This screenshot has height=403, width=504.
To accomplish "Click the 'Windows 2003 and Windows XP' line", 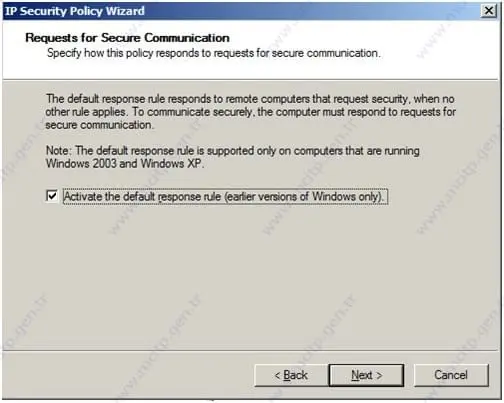I will (x=125, y=164).
